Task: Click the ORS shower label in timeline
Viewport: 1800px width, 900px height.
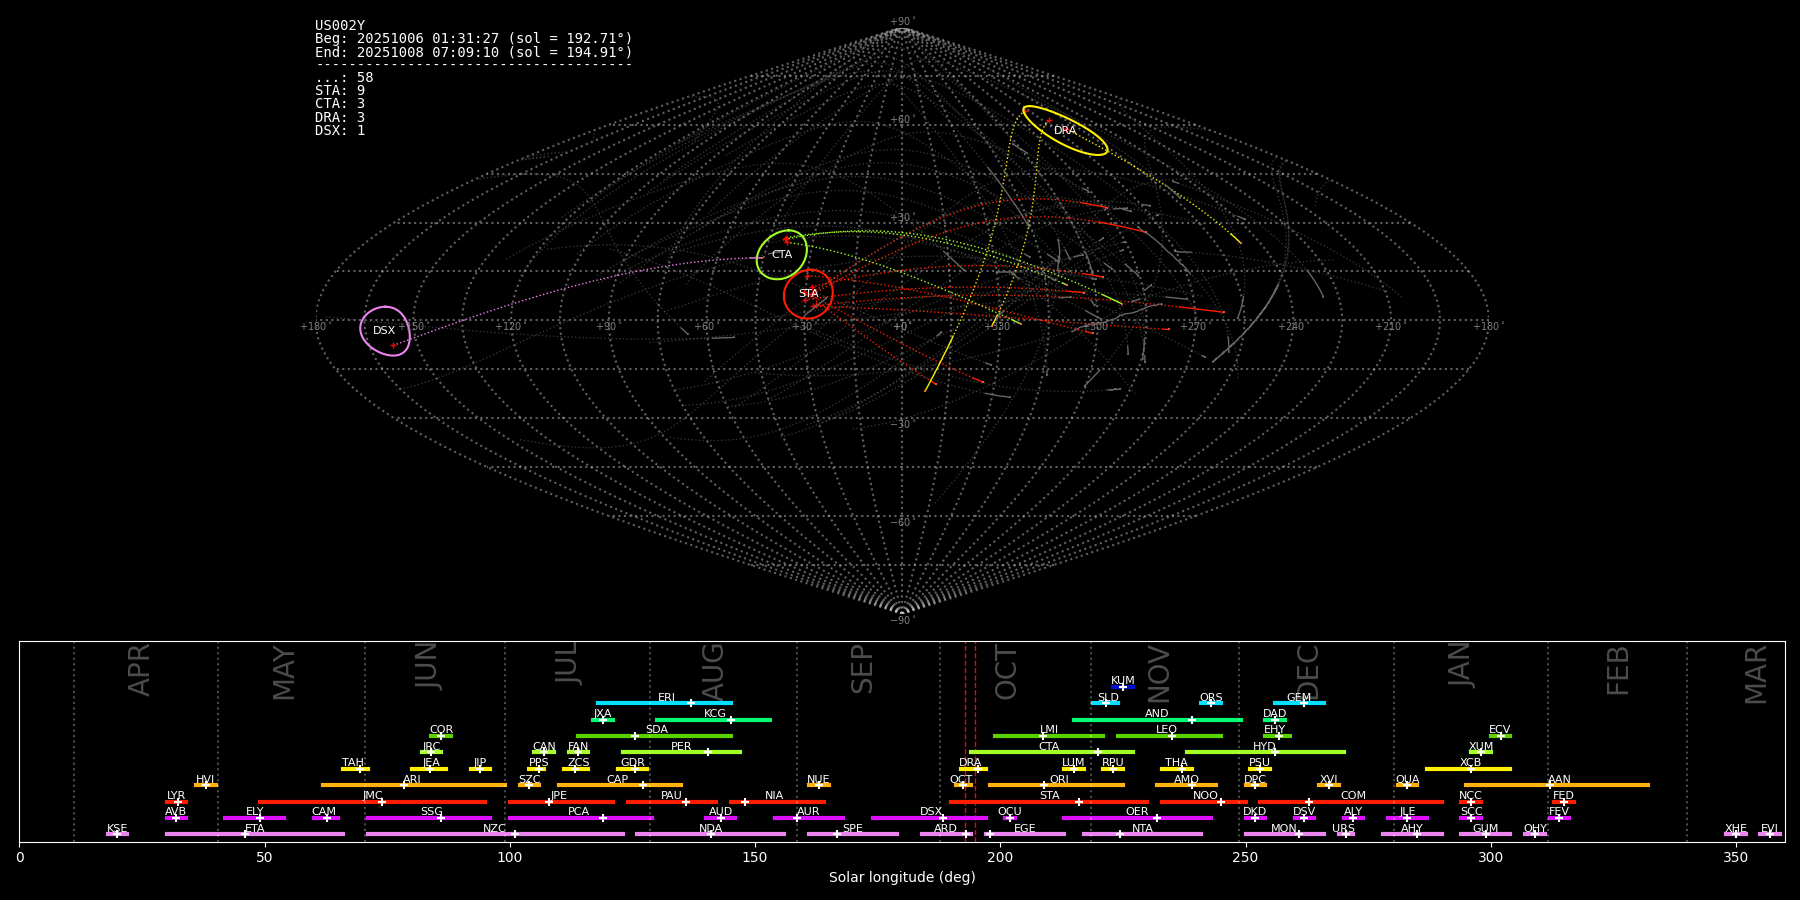Action: [x=1211, y=698]
